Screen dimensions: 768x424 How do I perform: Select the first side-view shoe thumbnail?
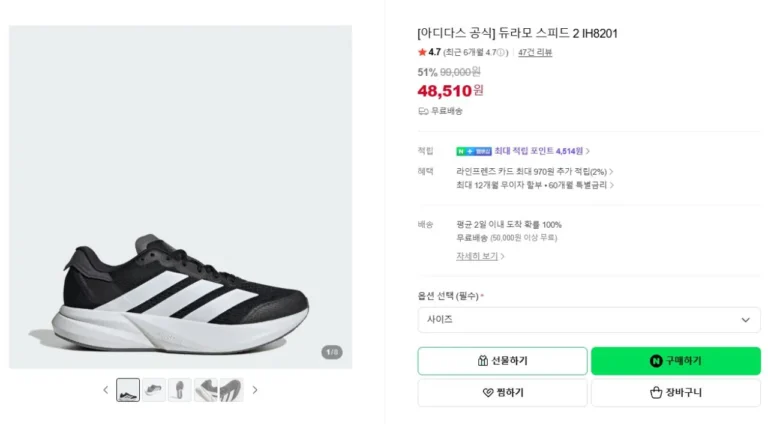tap(128, 390)
